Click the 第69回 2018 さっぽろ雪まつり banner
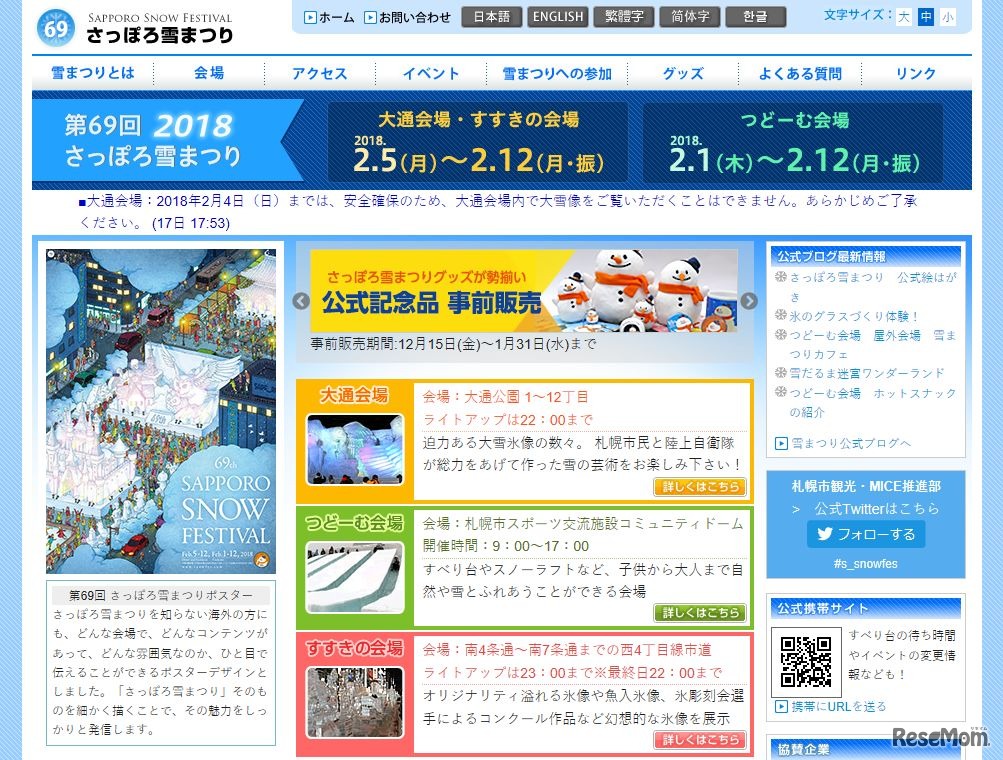Image resolution: width=1003 pixels, height=760 pixels. [166, 139]
